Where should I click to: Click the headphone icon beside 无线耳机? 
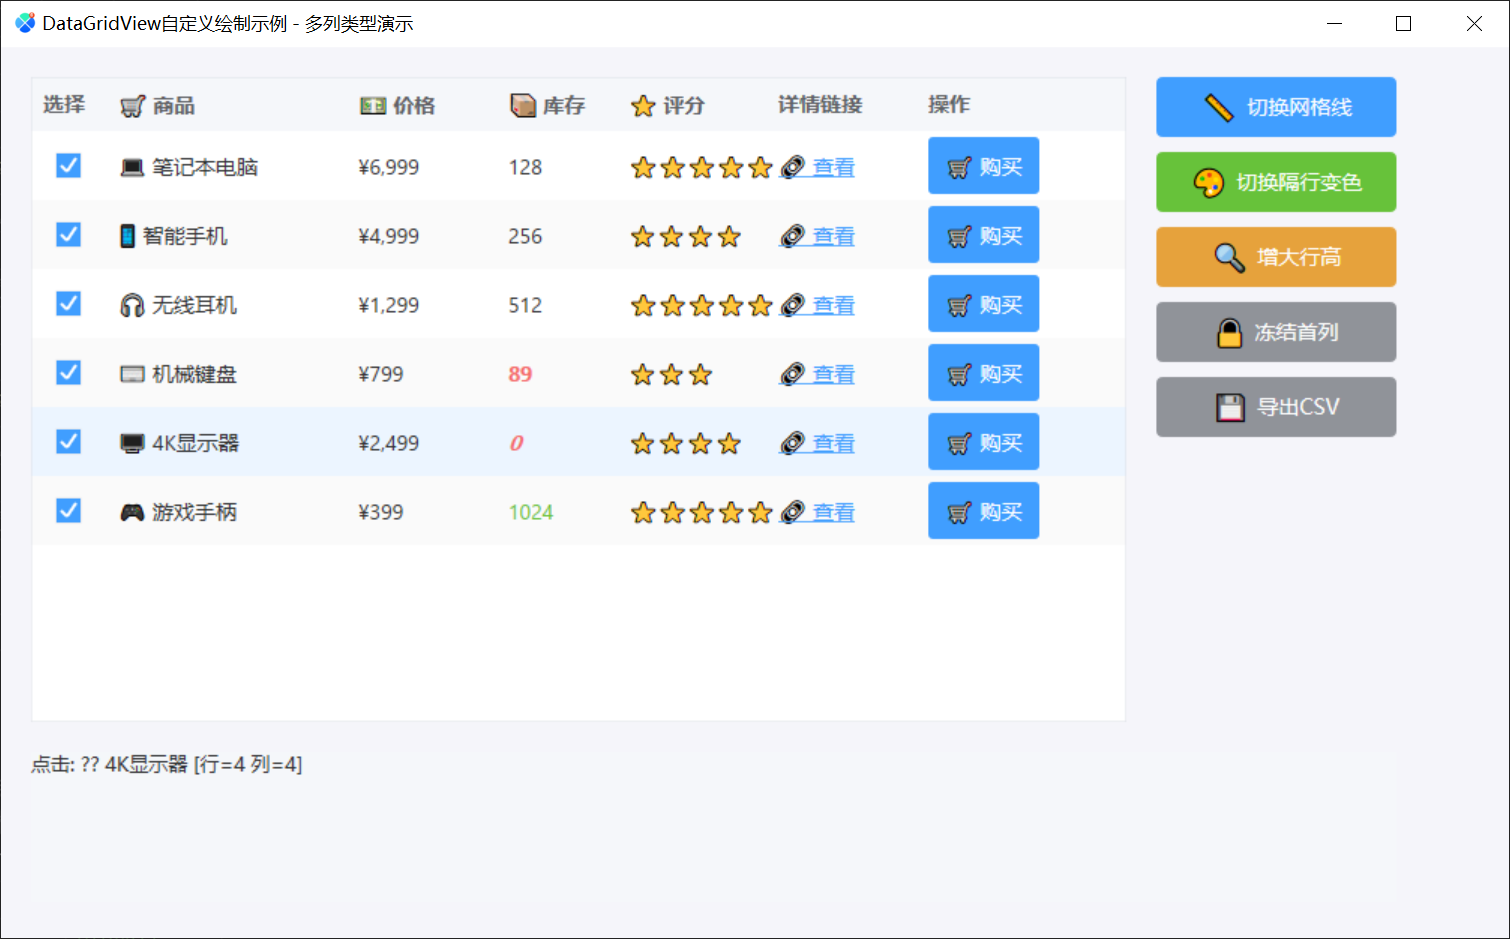pos(130,305)
